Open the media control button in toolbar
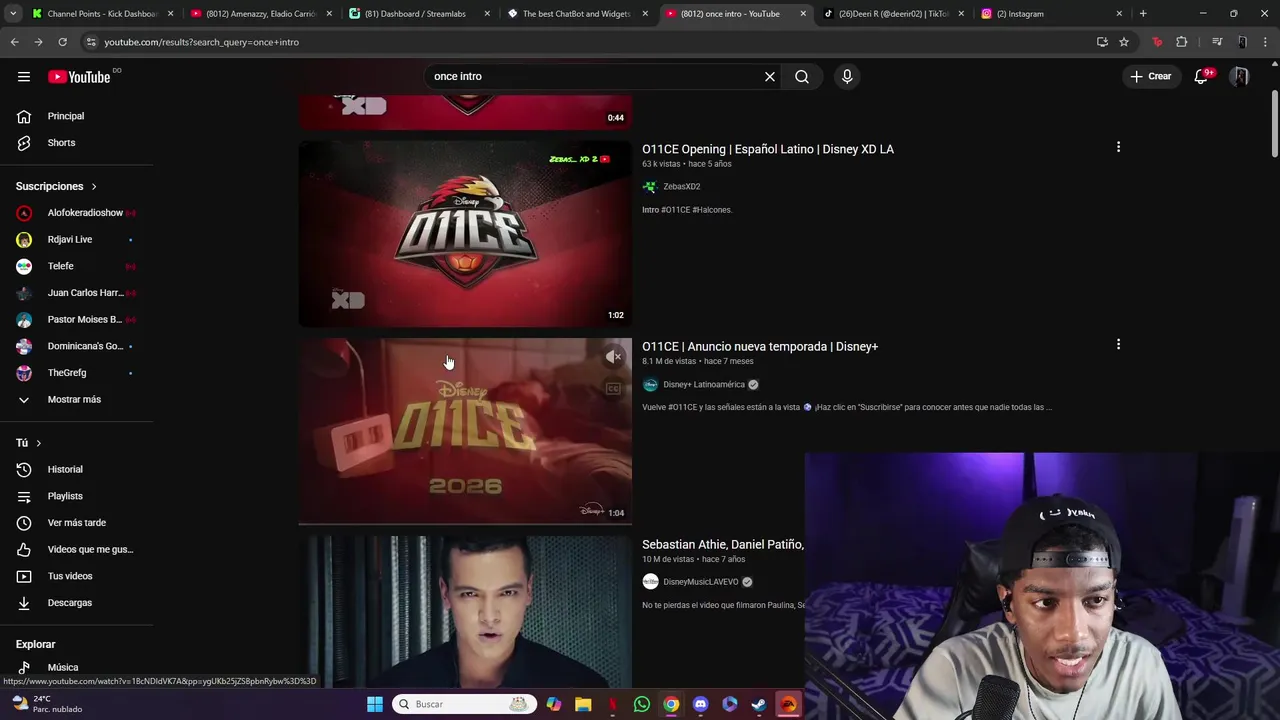Viewport: 1280px width, 720px height. pos(1217,42)
